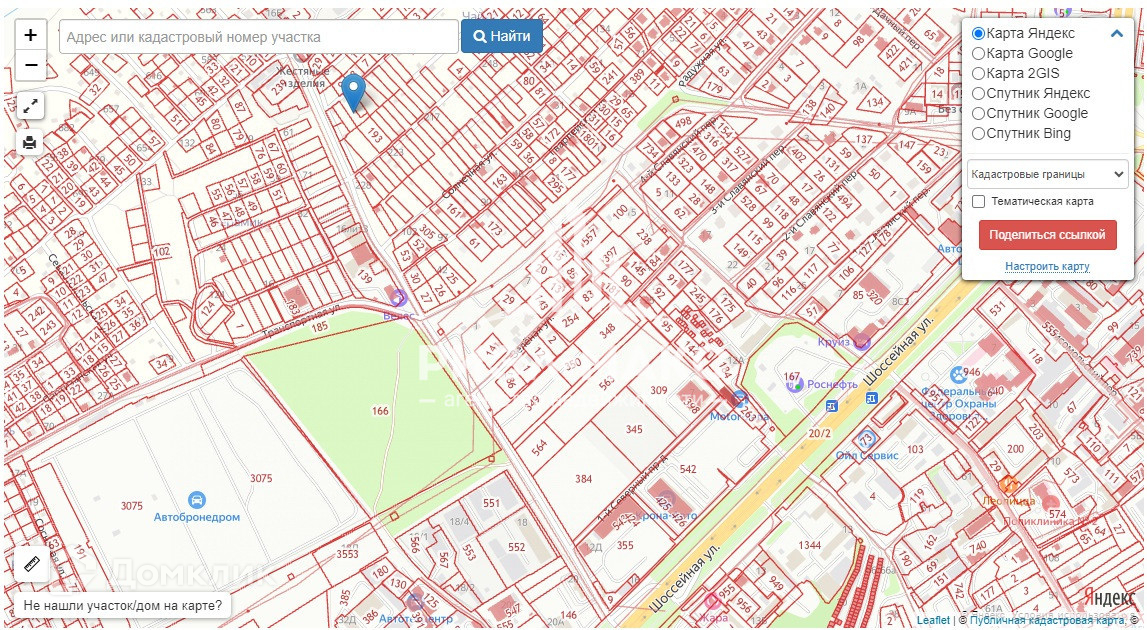Viewport: 1147px width, 630px height.
Task: Print the map using the printer icon
Action: [30, 143]
